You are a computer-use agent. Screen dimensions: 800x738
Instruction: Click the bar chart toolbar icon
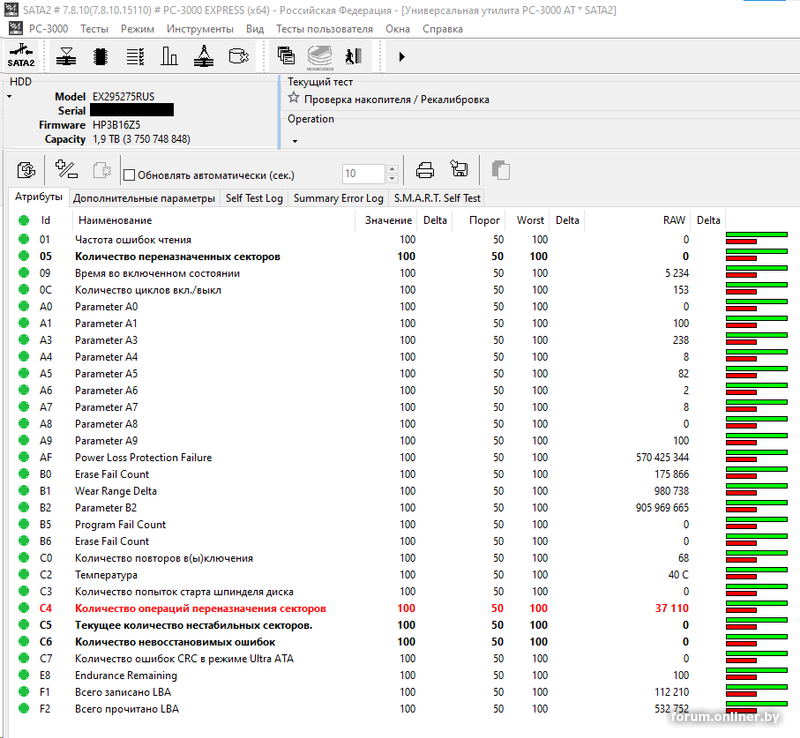coord(169,56)
